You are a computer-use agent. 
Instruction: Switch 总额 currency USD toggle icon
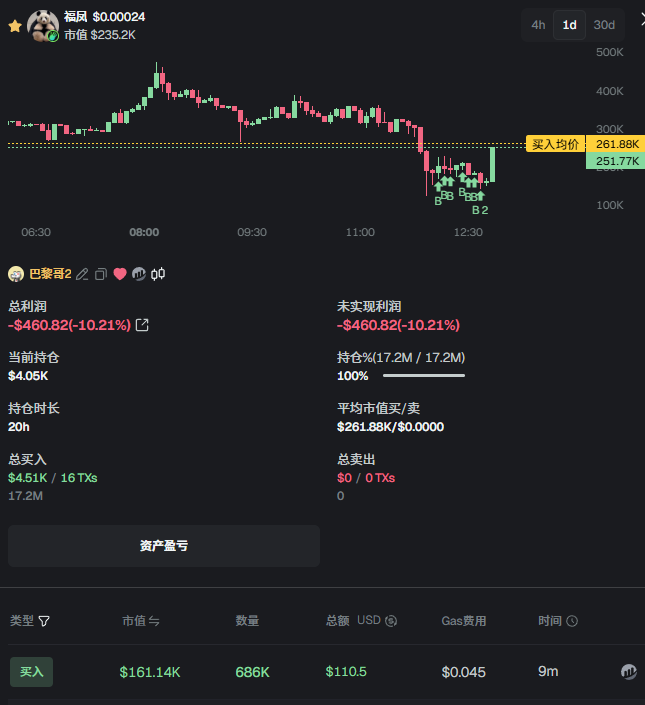(391, 621)
